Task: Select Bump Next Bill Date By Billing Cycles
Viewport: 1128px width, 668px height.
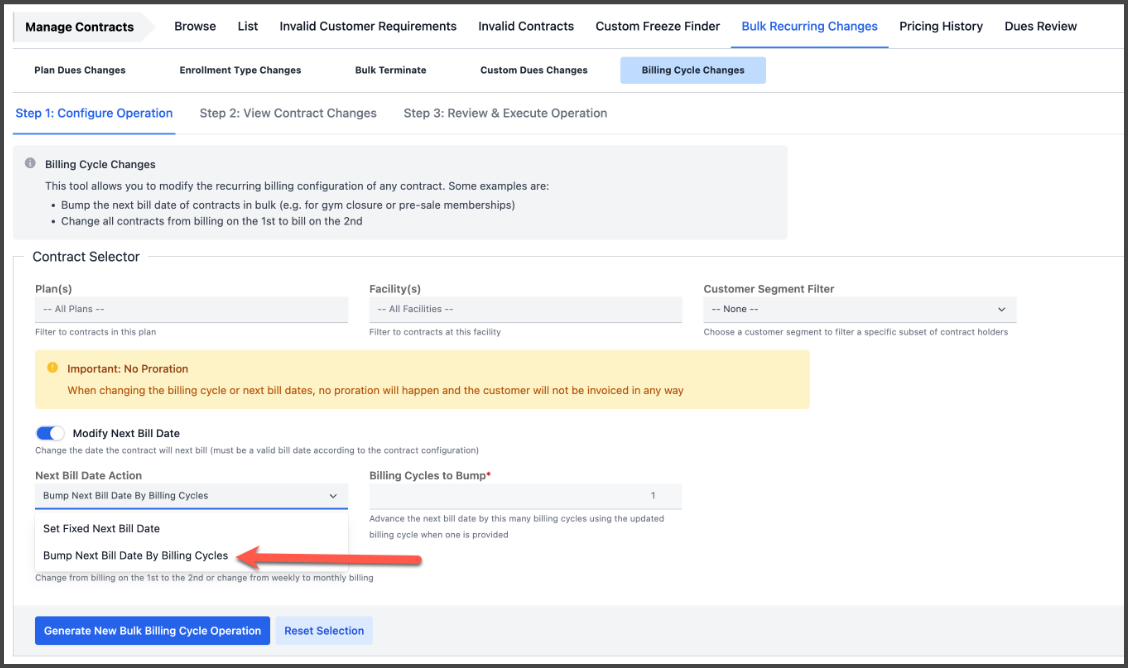Action: (136, 556)
